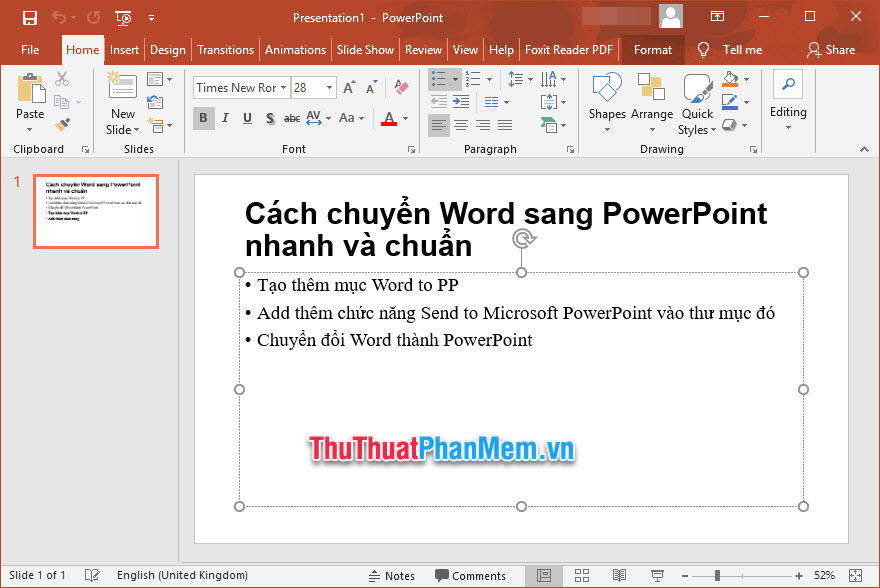Select the Format Painter

click(60, 122)
